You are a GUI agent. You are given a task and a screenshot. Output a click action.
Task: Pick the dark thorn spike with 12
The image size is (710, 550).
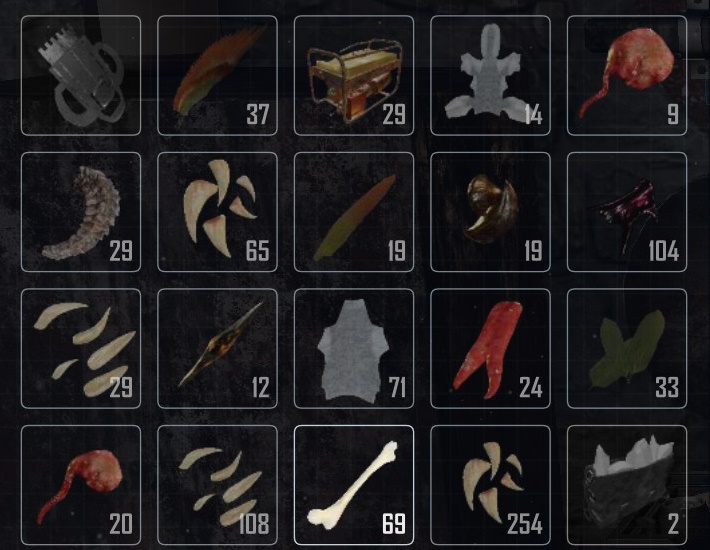[x=217, y=349]
